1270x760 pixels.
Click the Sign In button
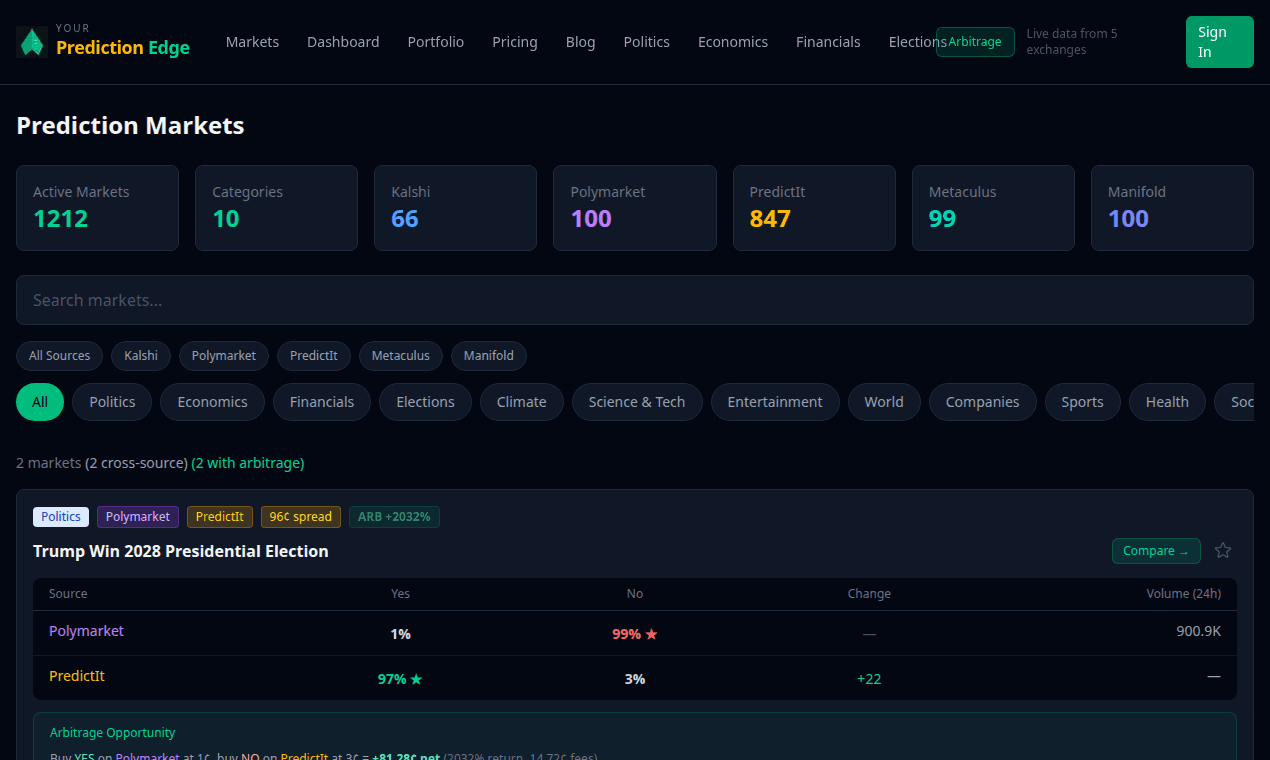(x=1219, y=41)
